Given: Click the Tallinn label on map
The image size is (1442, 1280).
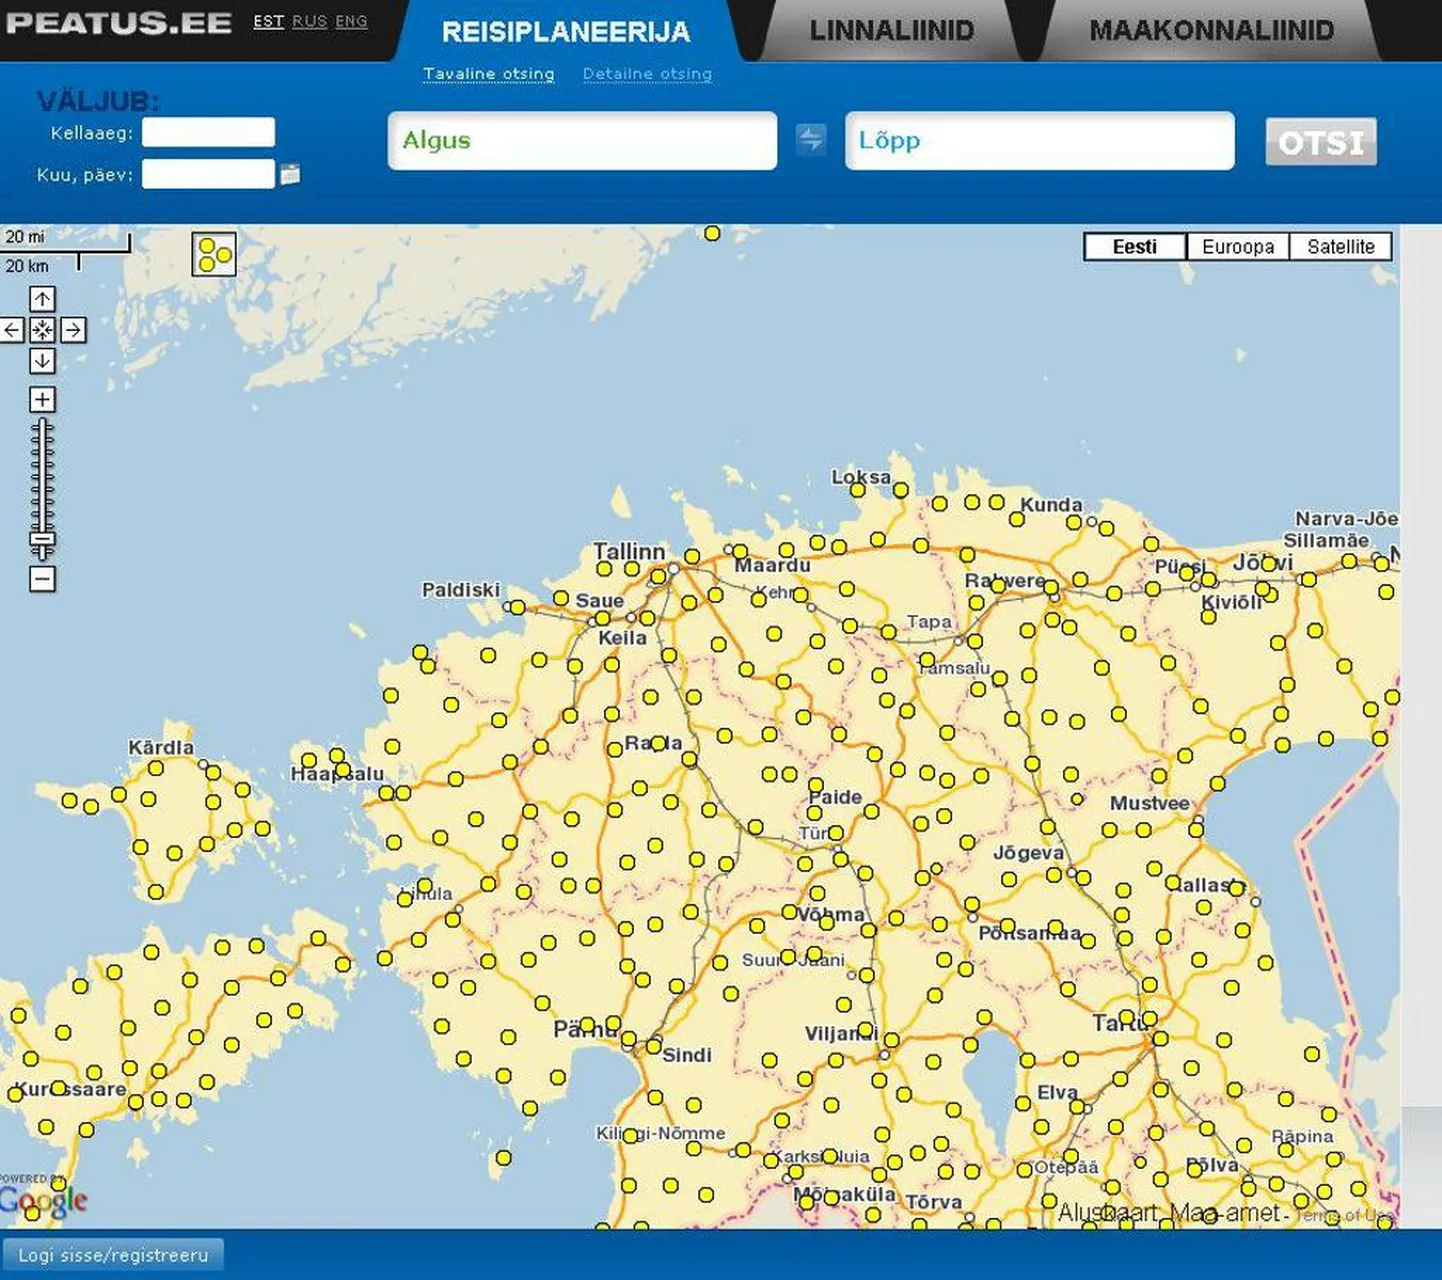Looking at the screenshot, I should pyautogui.click(x=629, y=552).
